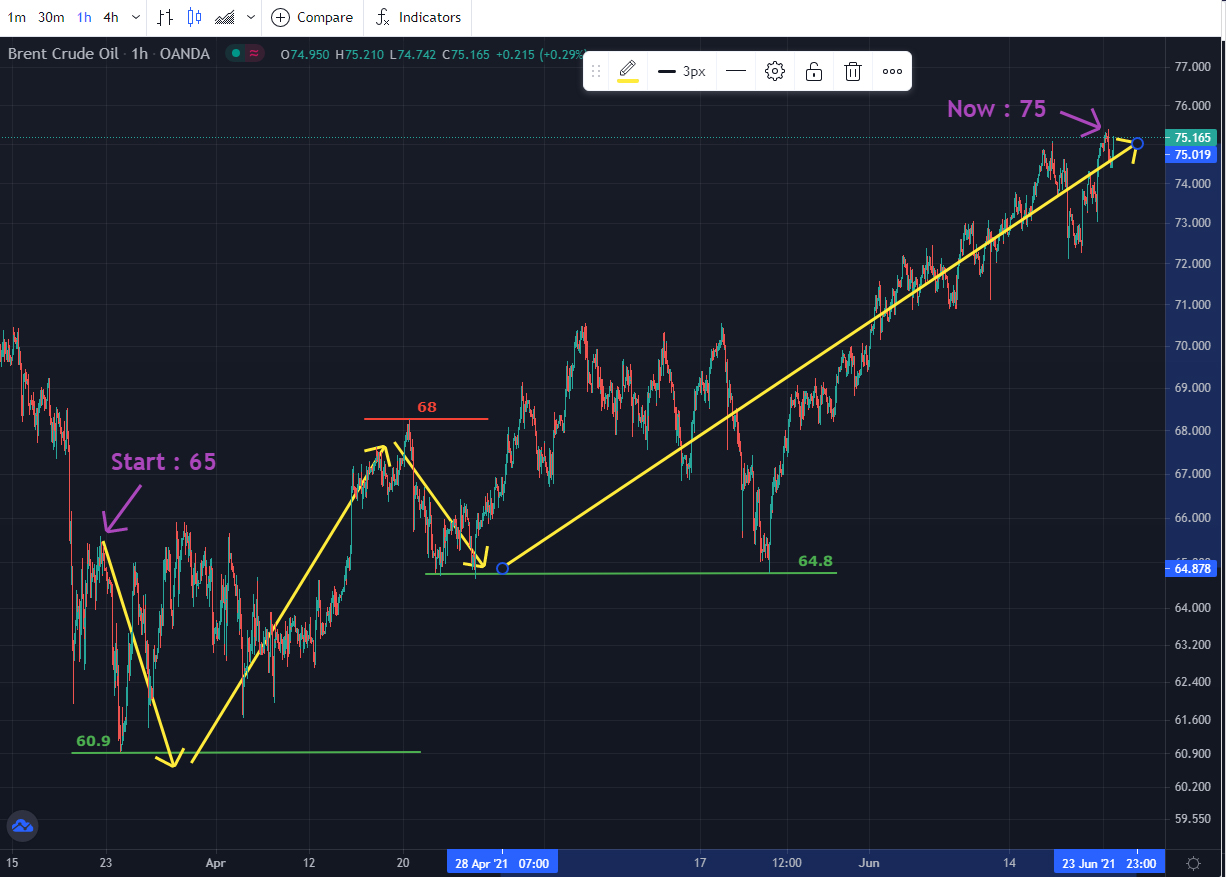This screenshot has width=1226, height=877.
Task: Click '12:00' on the time axis
Action: [789, 863]
